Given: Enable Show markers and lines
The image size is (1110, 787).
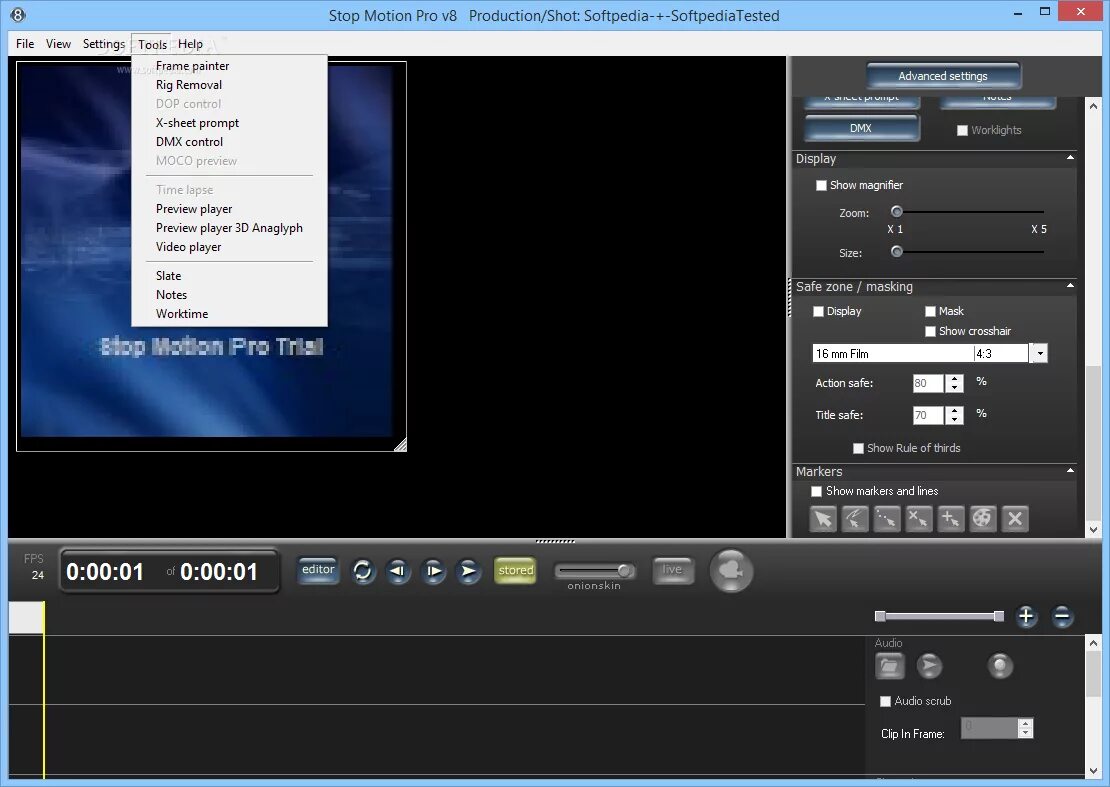Looking at the screenshot, I should click(816, 491).
